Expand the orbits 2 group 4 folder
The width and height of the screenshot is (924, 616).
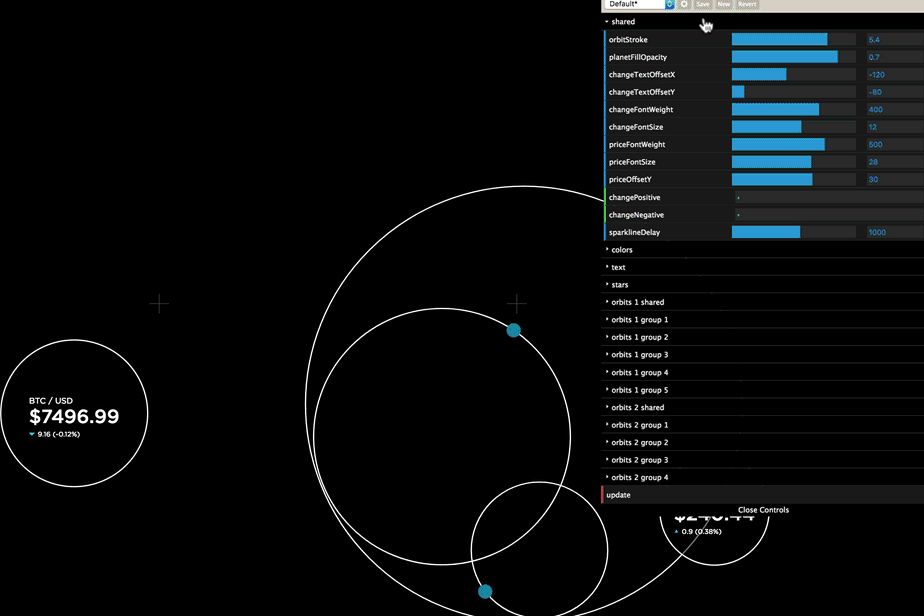click(763, 477)
